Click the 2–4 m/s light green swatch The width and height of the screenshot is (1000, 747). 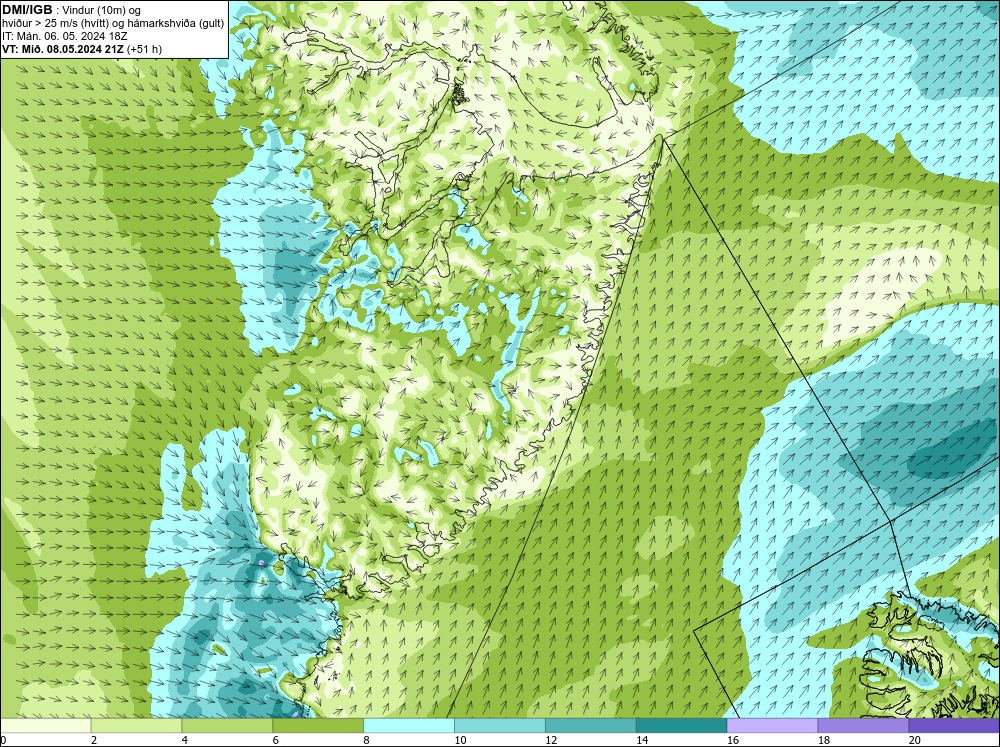pos(136,725)
